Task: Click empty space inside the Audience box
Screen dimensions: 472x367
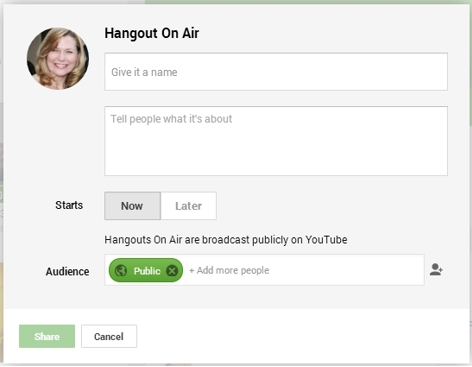Action: (x=347, y=270)
